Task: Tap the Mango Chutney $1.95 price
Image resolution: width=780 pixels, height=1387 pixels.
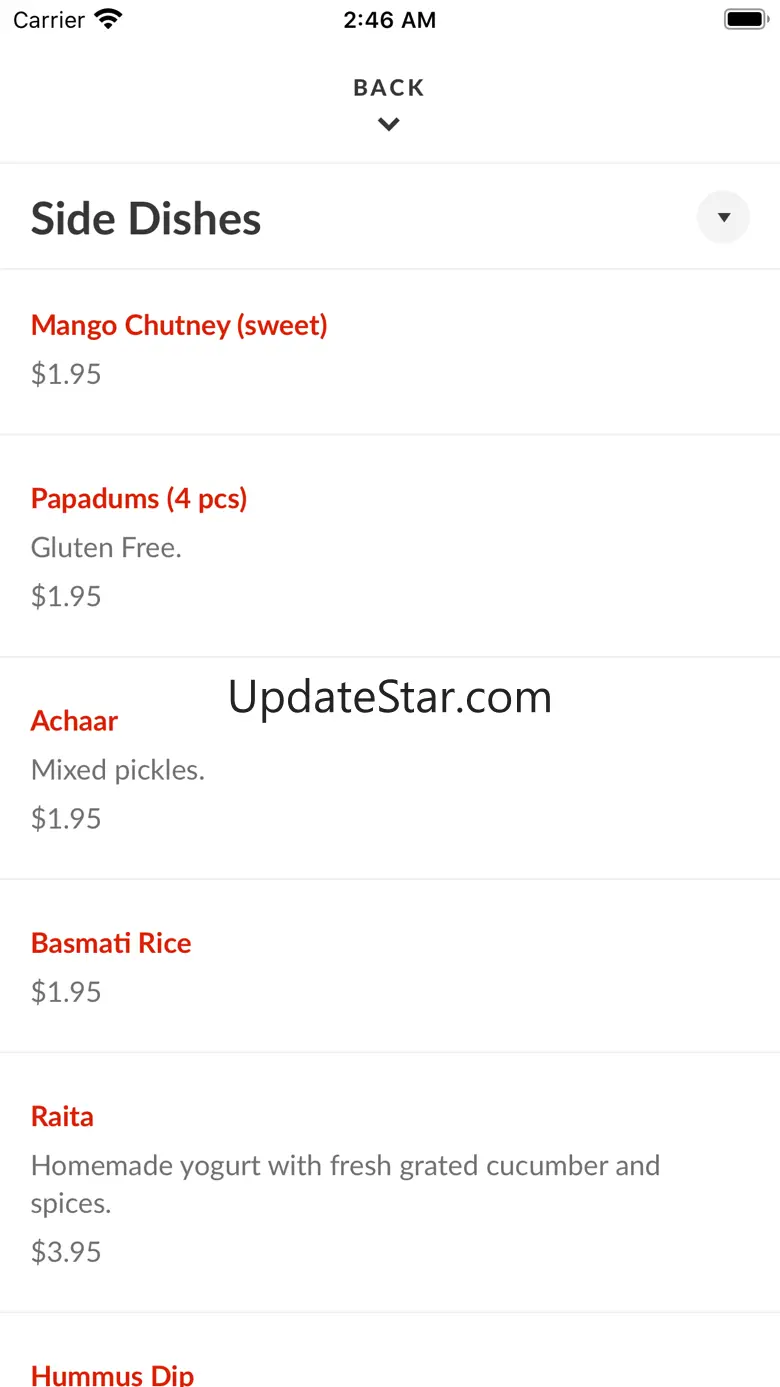Action: [66, 374]
